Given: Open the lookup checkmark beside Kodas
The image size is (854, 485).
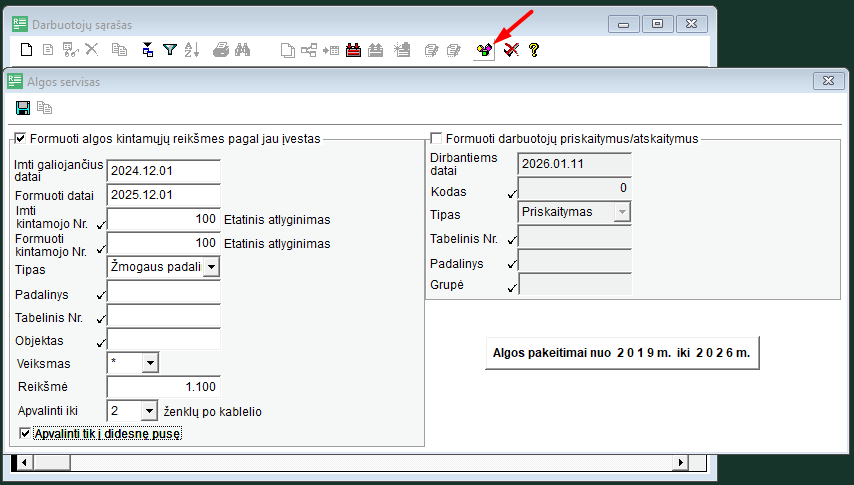Looking at the screenshot, I should [x=512, y=193].
